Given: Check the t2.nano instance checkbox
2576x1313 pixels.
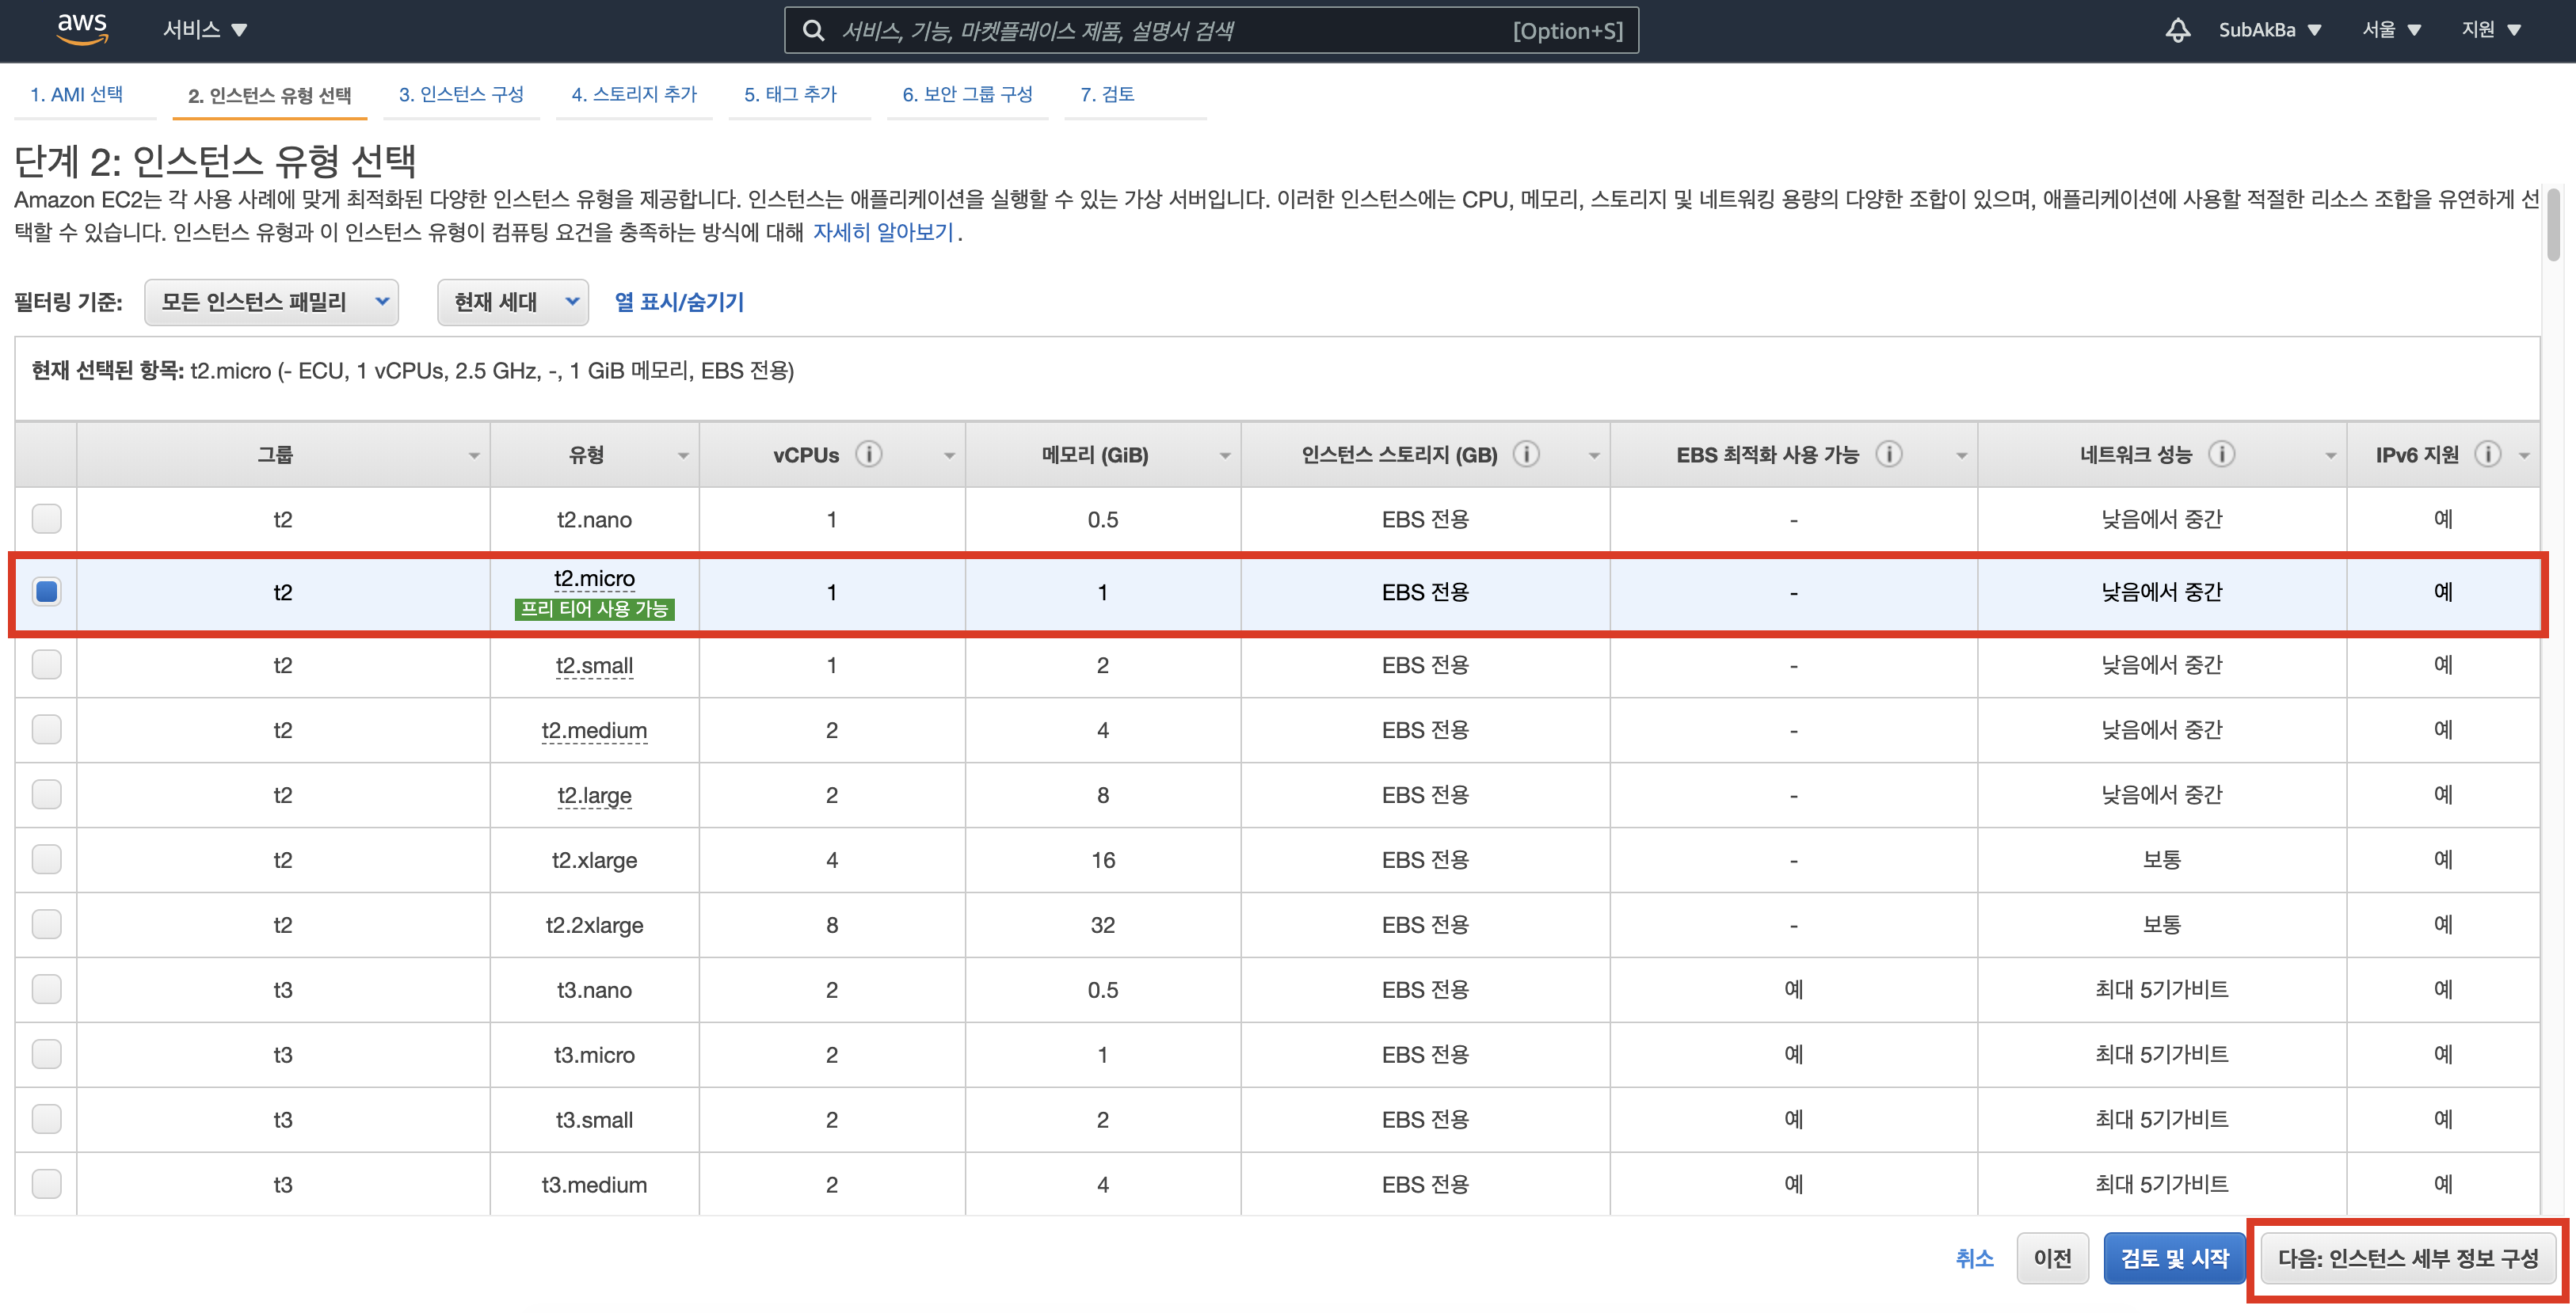Looking at the screenshot, I should pyautogui.click(x=46, y=518).
